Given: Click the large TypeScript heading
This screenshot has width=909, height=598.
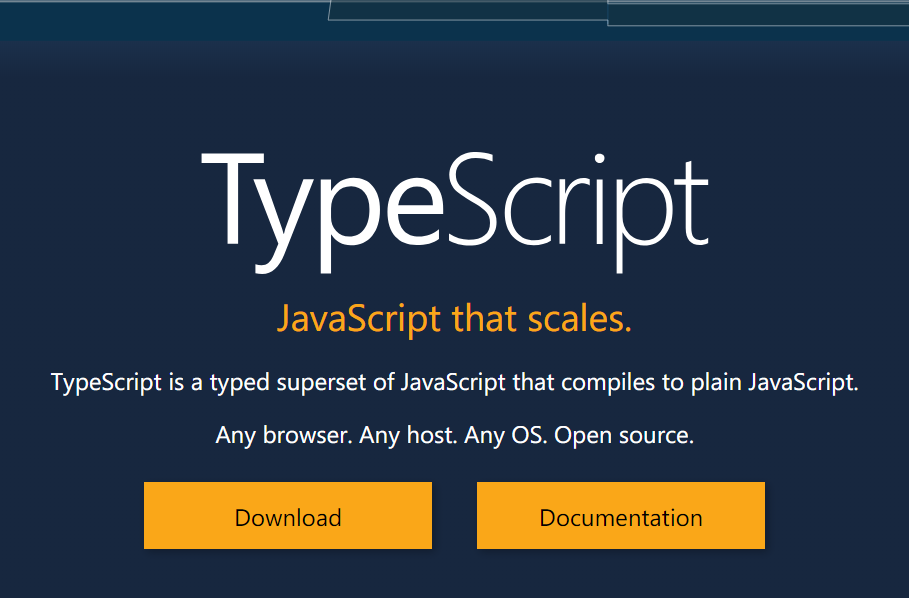Looking at the screenshot, I should click(454, 212).
